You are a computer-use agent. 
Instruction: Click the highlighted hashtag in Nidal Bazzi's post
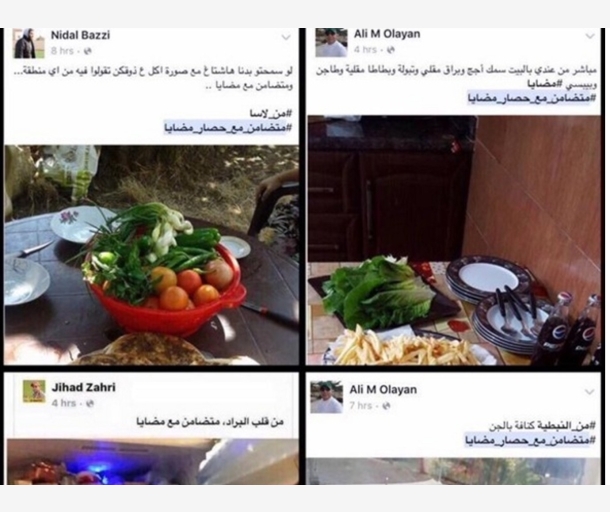(x=228, y=127)
